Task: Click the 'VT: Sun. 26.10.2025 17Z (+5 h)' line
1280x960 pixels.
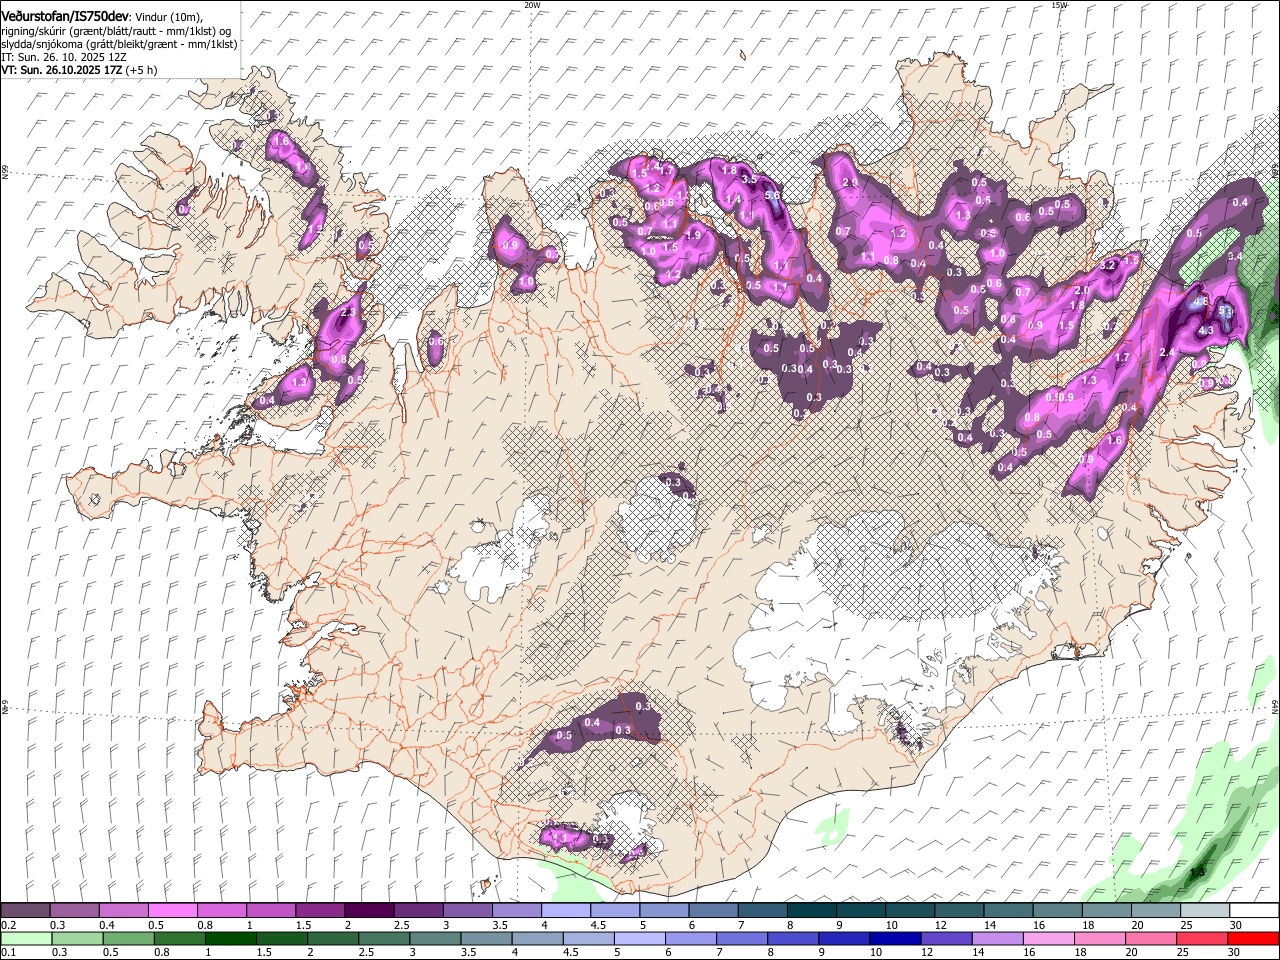Action: (x=79, y=70)
